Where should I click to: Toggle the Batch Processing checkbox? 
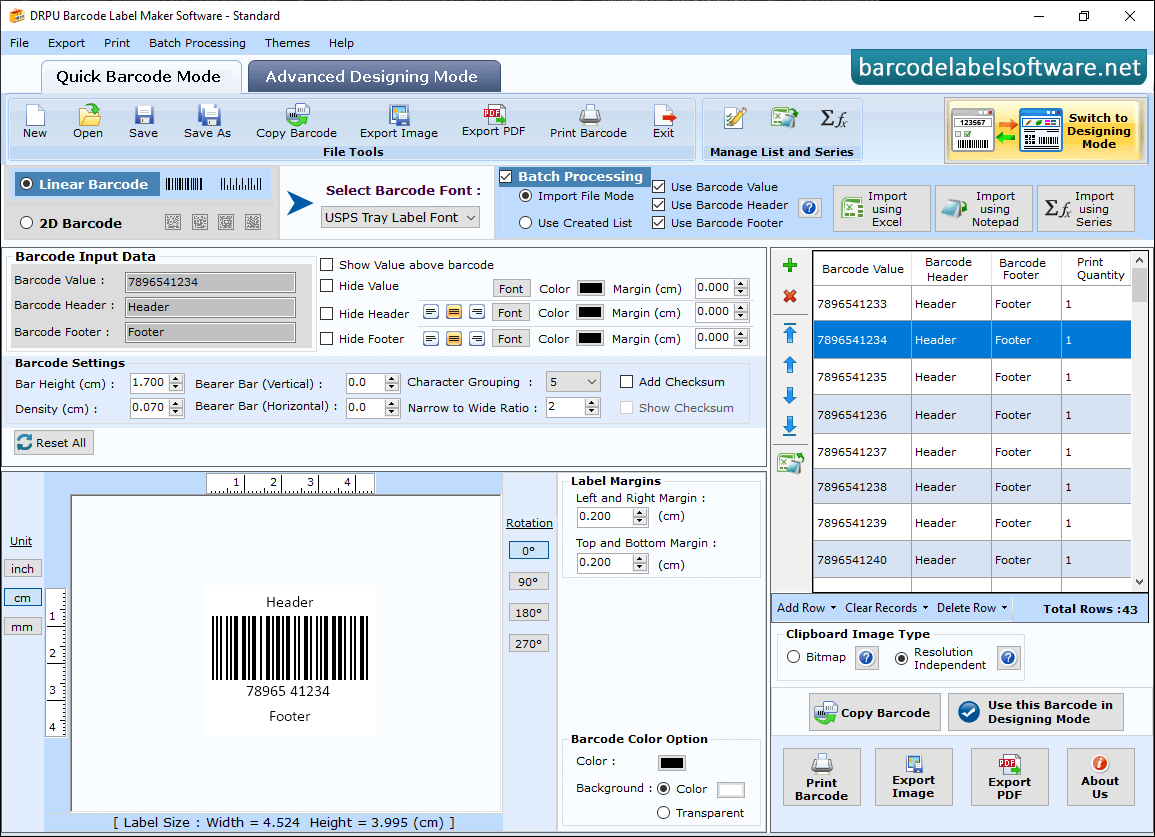pos(506,176)
